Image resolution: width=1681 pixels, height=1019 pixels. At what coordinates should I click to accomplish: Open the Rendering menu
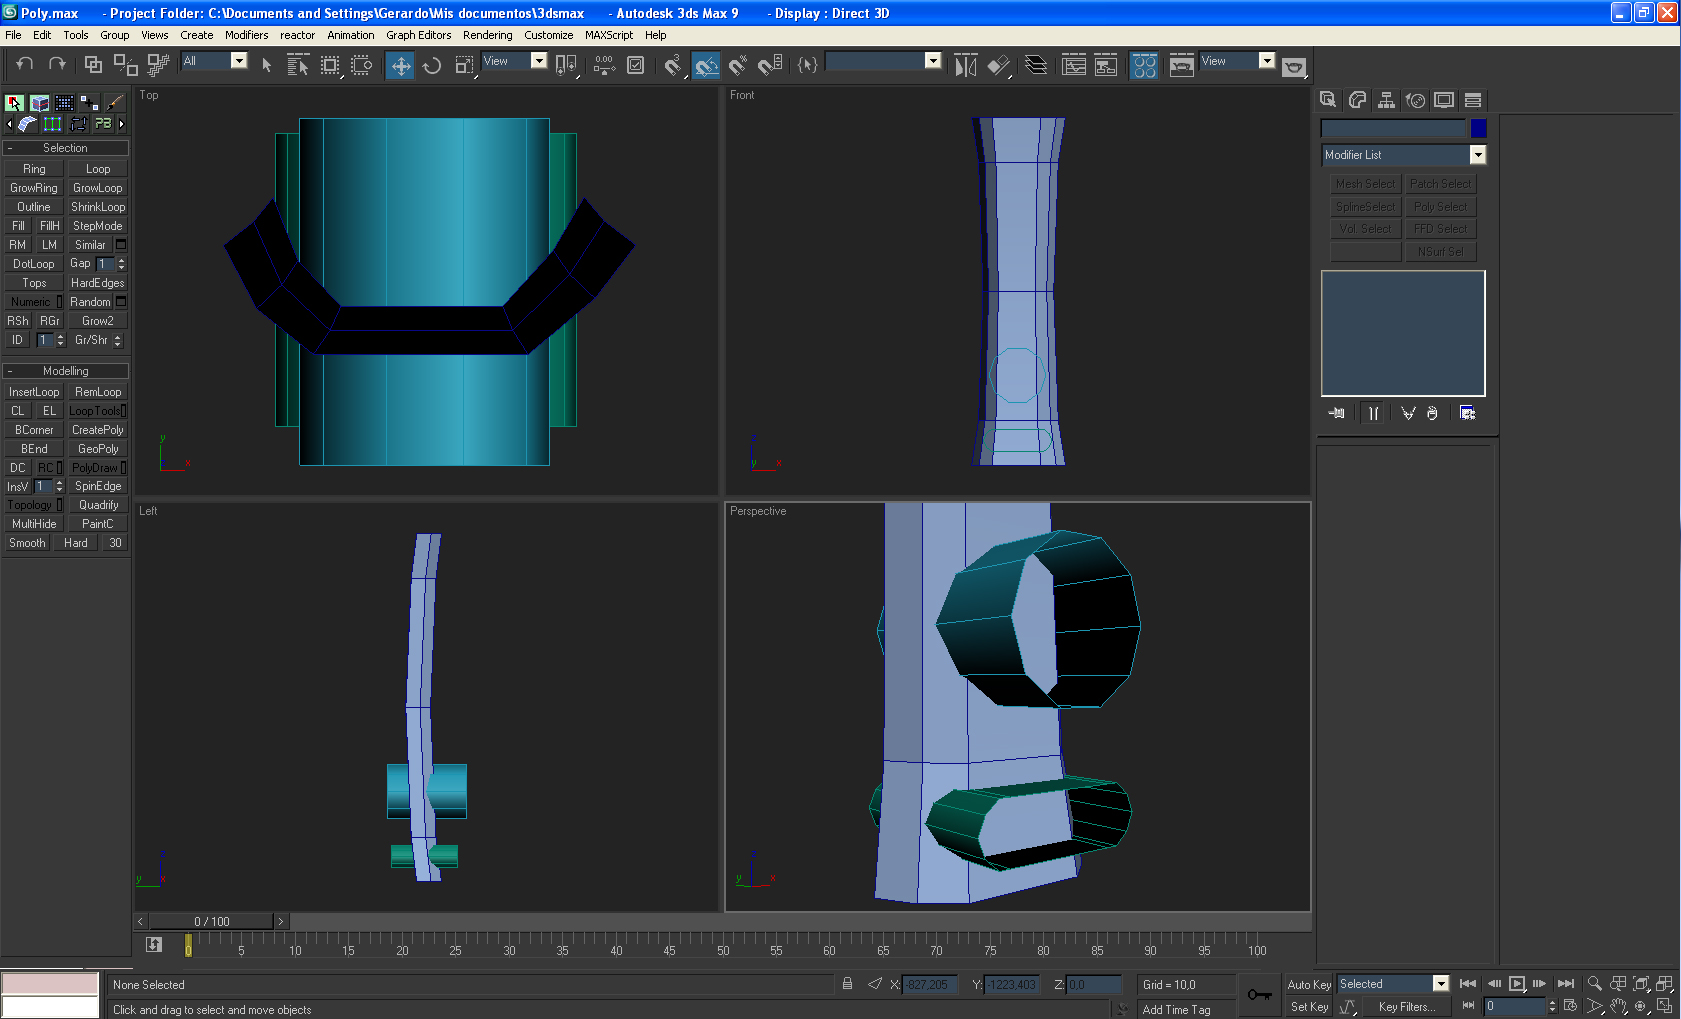tap(487, 35)
